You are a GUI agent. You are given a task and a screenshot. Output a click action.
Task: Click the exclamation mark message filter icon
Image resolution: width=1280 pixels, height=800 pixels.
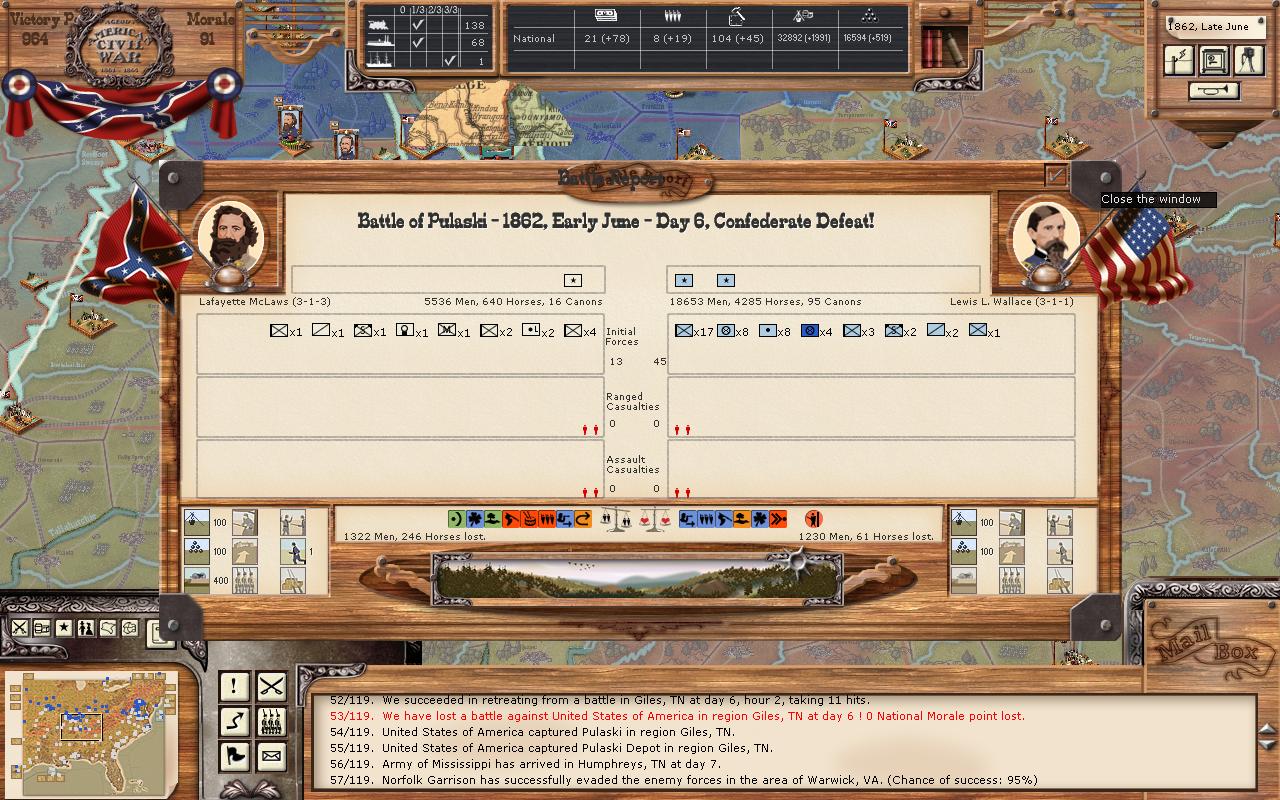(x=234, y=686)
